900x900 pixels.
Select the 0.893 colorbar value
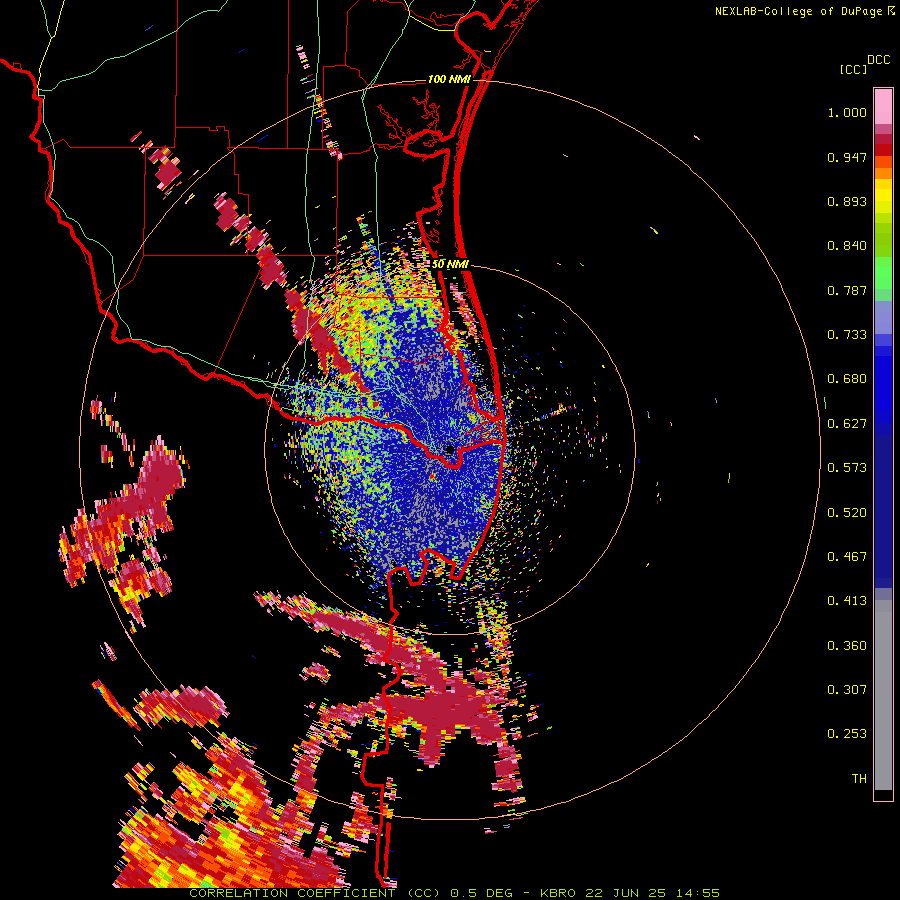(x=847, y=201)
